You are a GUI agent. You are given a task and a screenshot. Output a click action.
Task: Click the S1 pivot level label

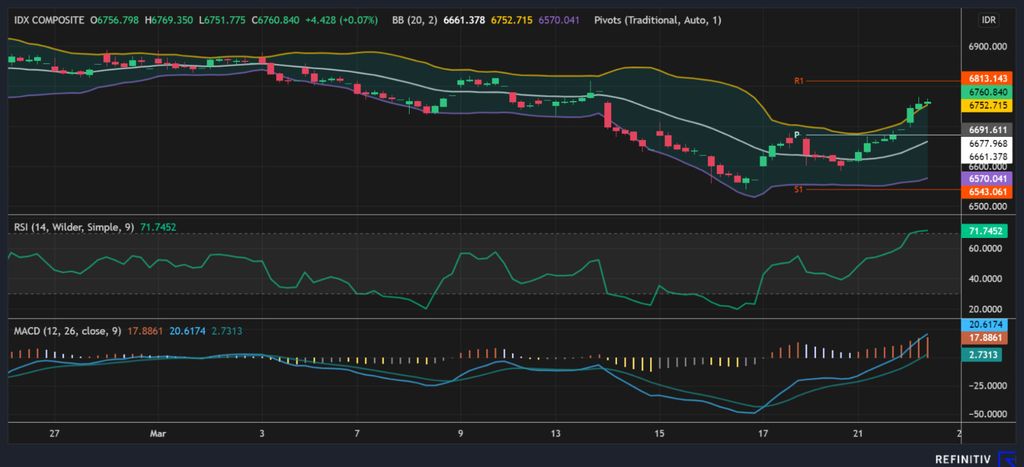tap(799, 189)
